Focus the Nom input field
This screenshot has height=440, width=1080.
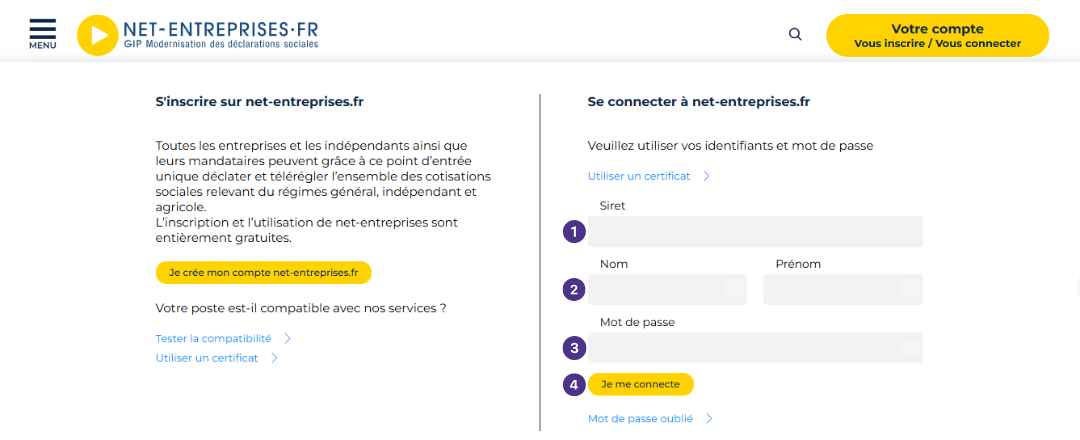pyautogui.click(x=667, y=289)
